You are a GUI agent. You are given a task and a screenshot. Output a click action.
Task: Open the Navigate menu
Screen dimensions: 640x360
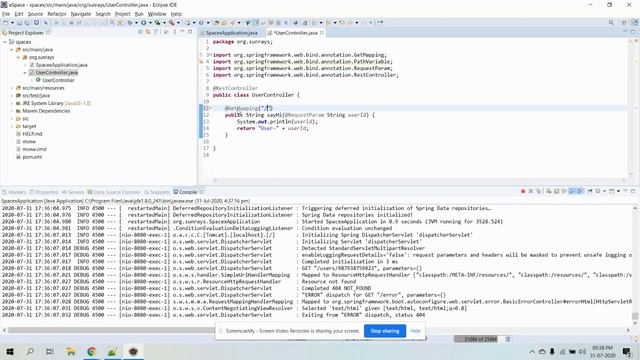pos(81,14)
